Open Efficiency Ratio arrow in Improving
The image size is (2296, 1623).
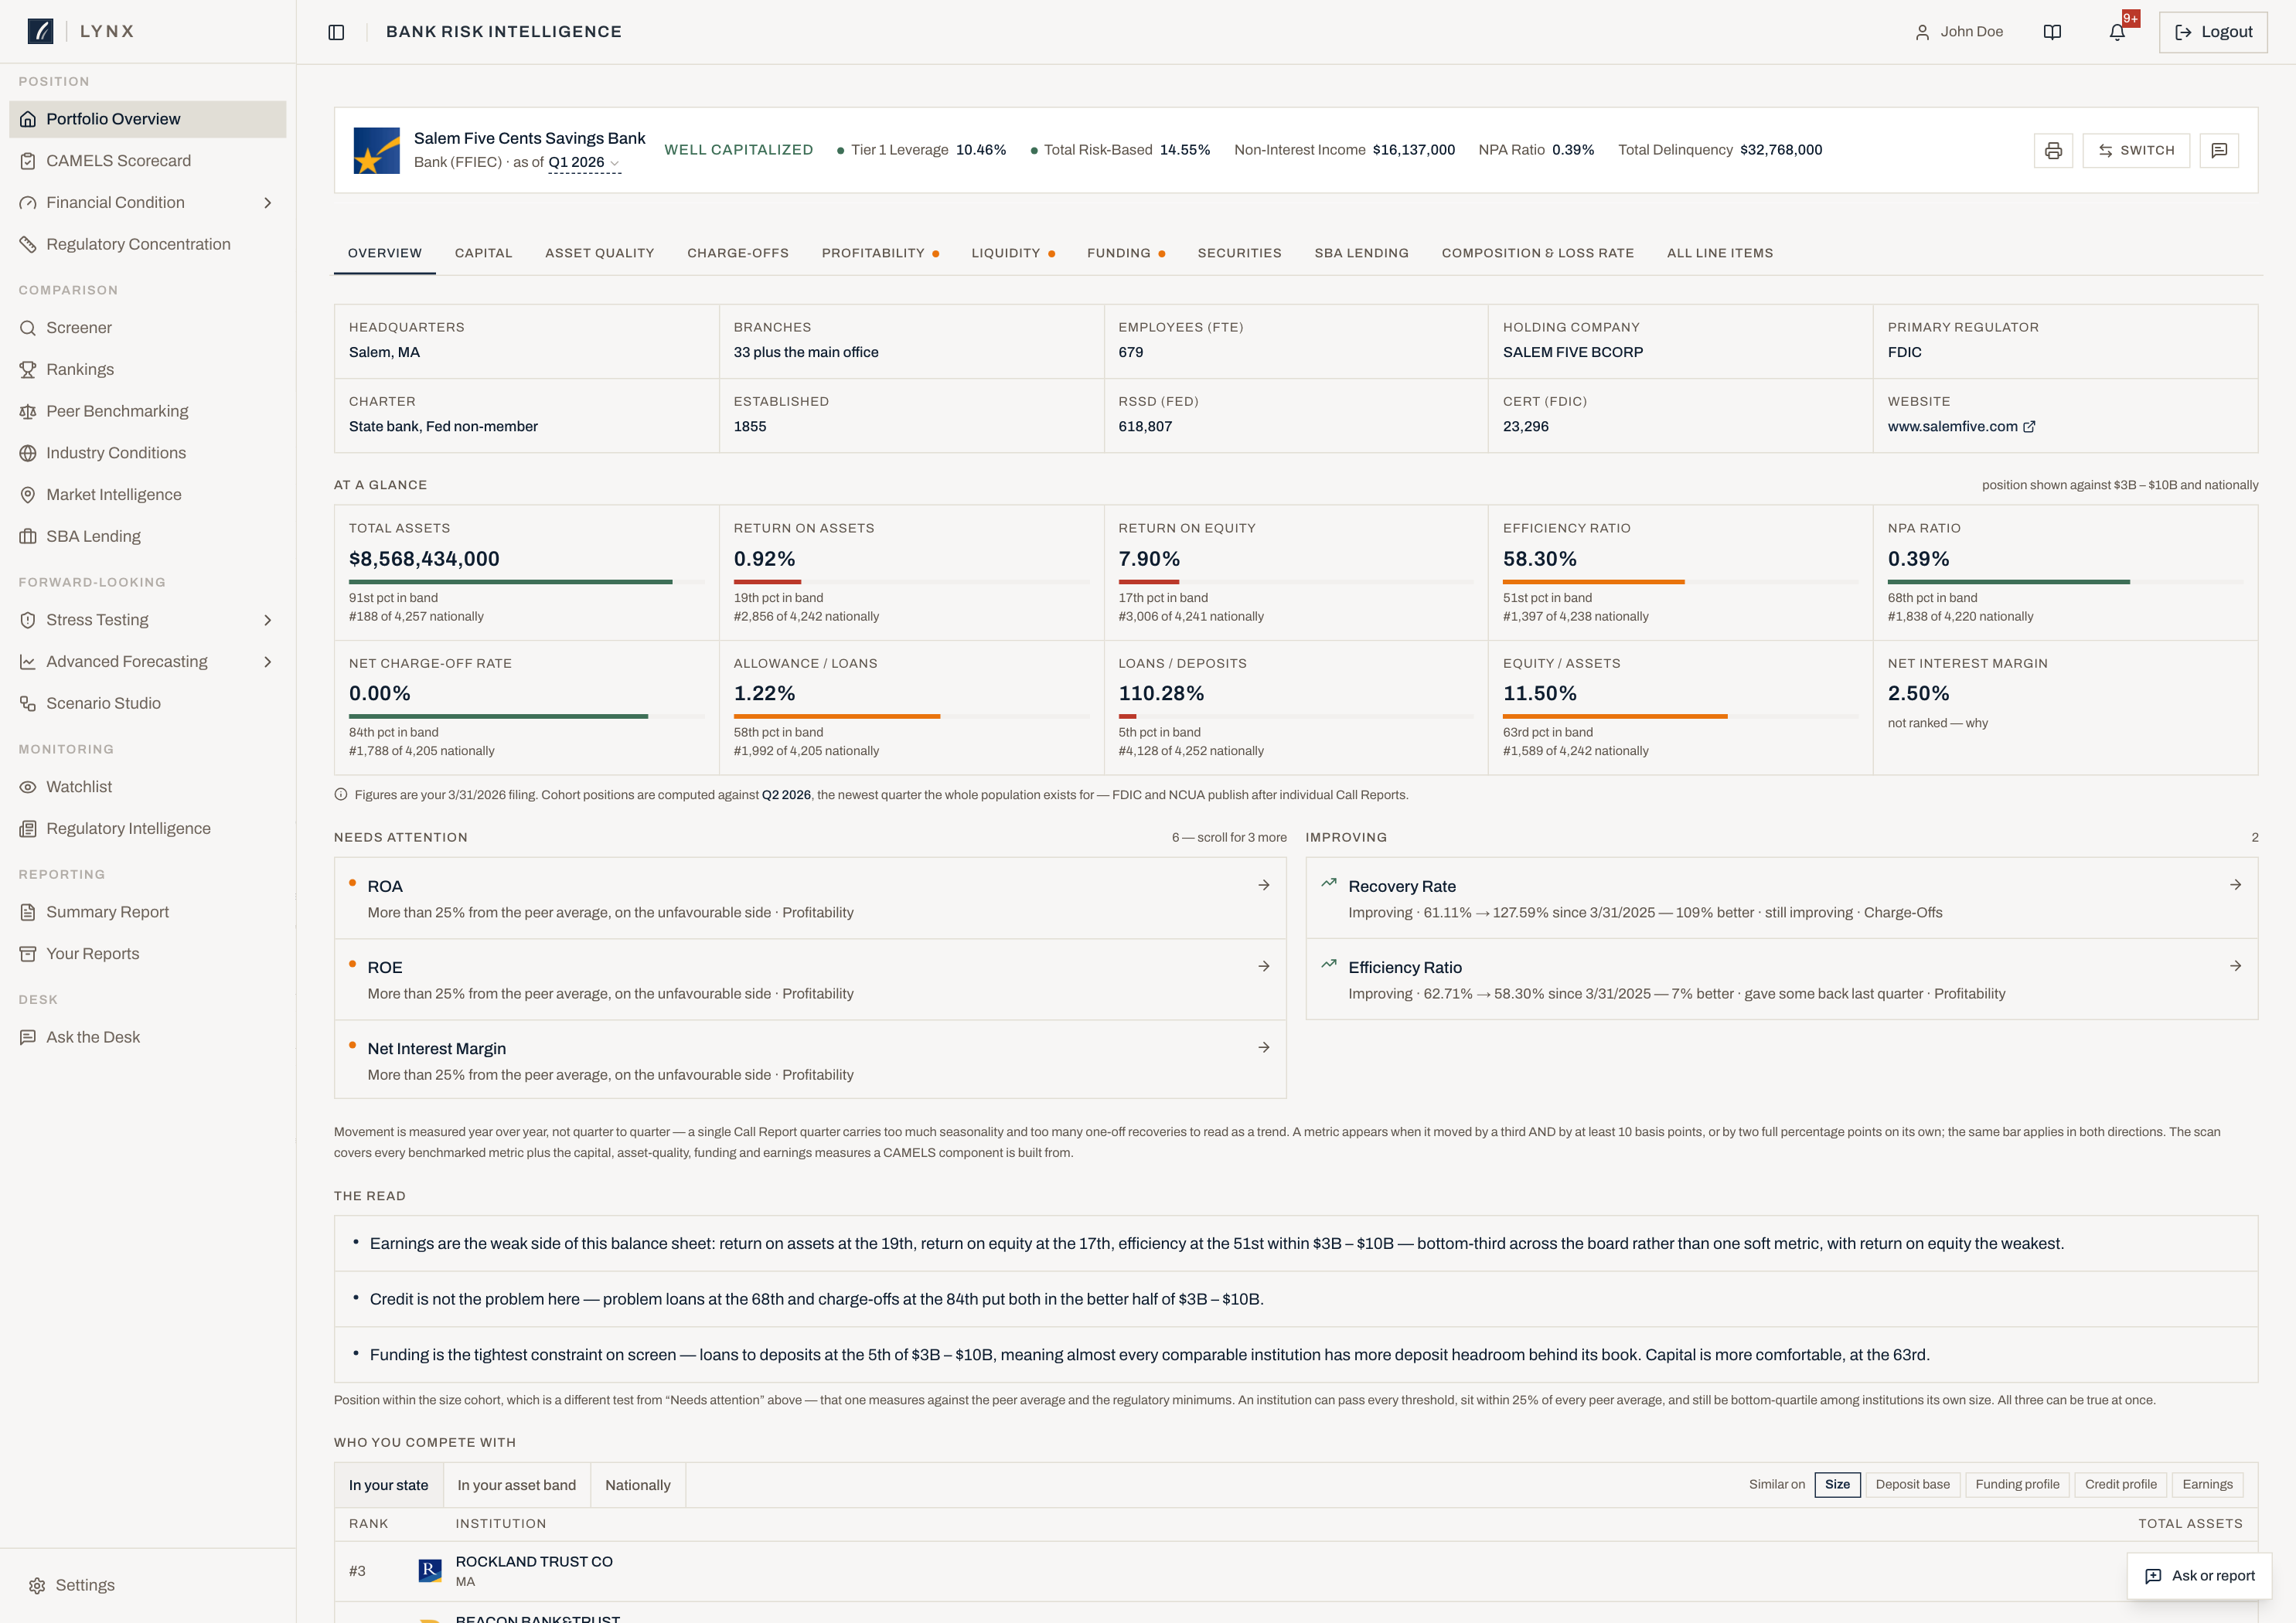click(2235, 966)
